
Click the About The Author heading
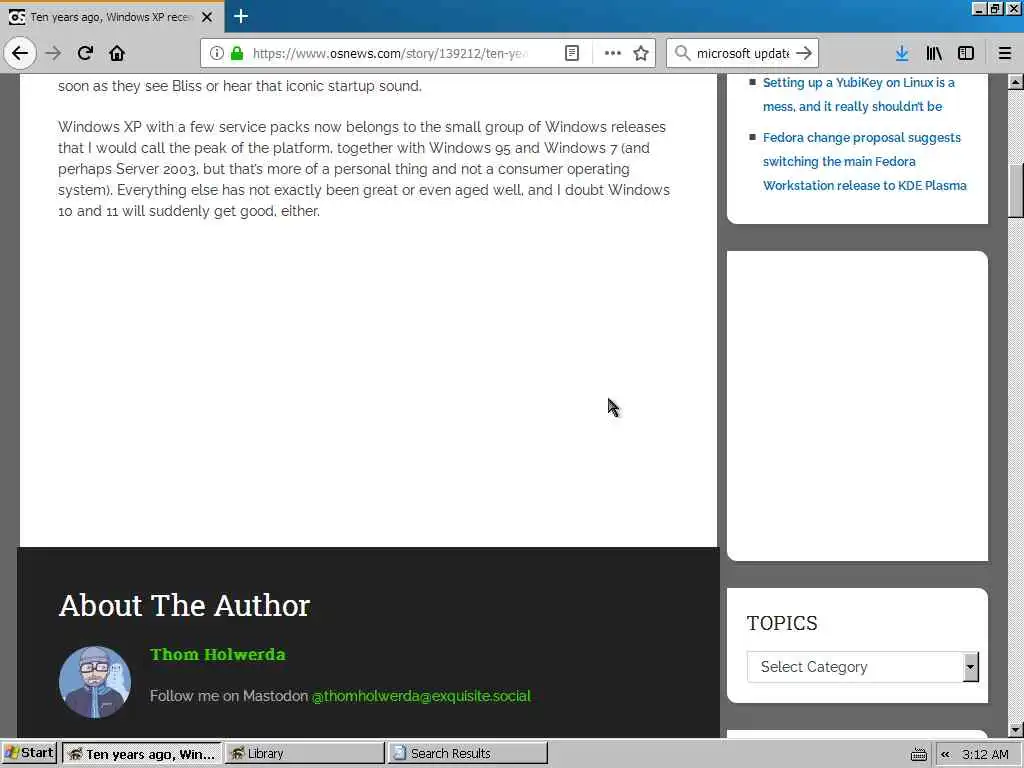[185, 605]
